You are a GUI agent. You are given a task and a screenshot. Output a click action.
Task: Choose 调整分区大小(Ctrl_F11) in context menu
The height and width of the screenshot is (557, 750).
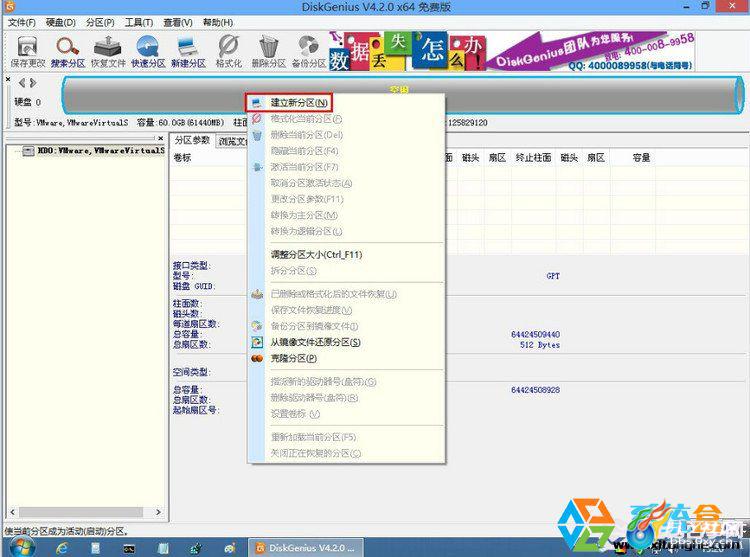click(x=347, y=255)
